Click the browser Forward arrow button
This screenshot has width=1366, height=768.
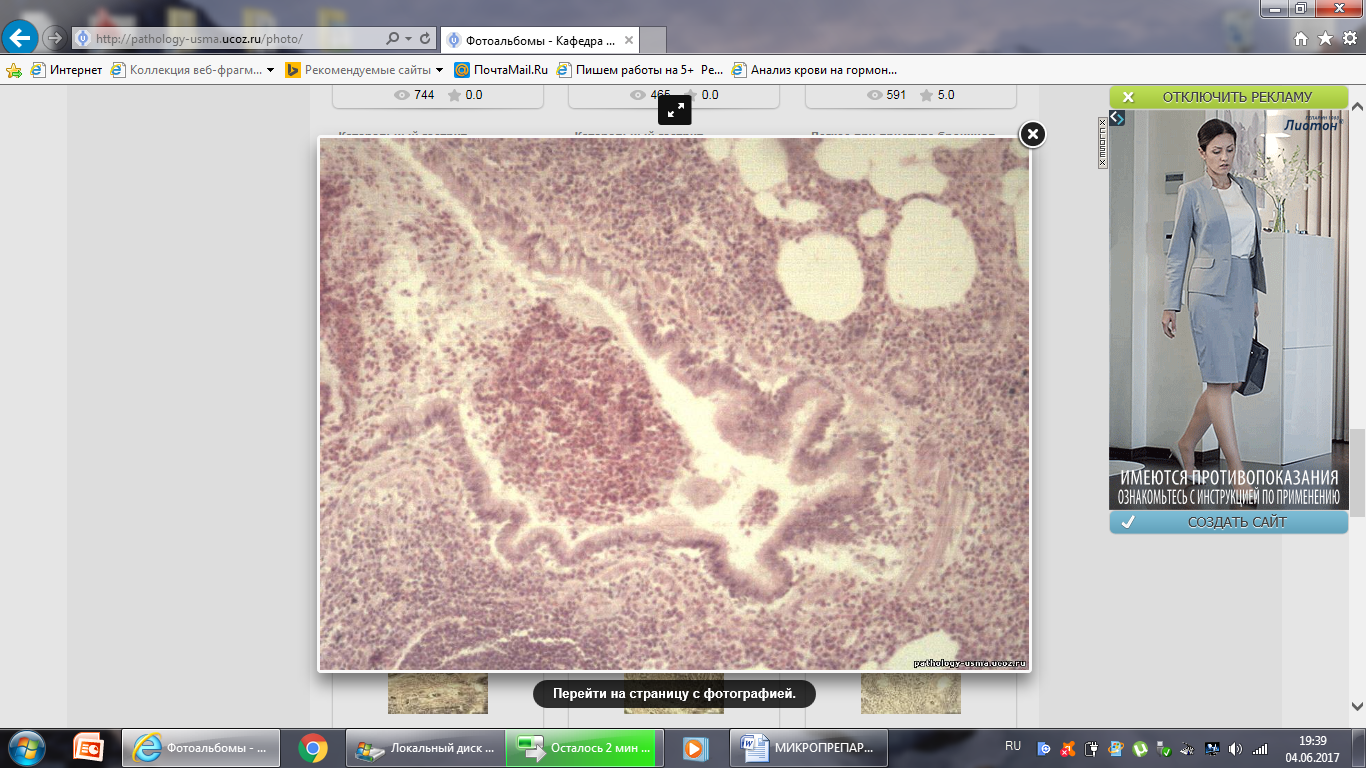54,39
